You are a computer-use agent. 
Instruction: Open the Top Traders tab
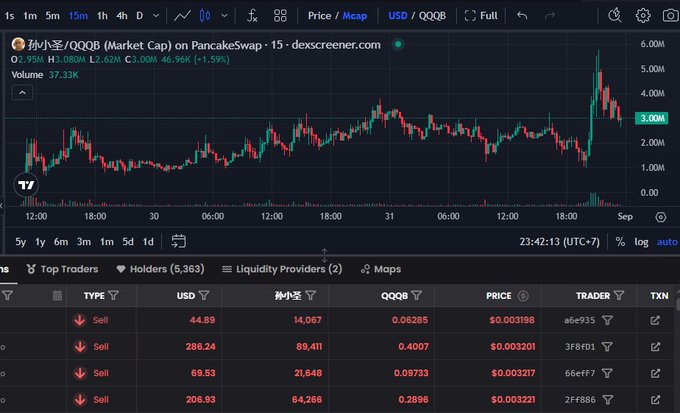tap(62, 269)
